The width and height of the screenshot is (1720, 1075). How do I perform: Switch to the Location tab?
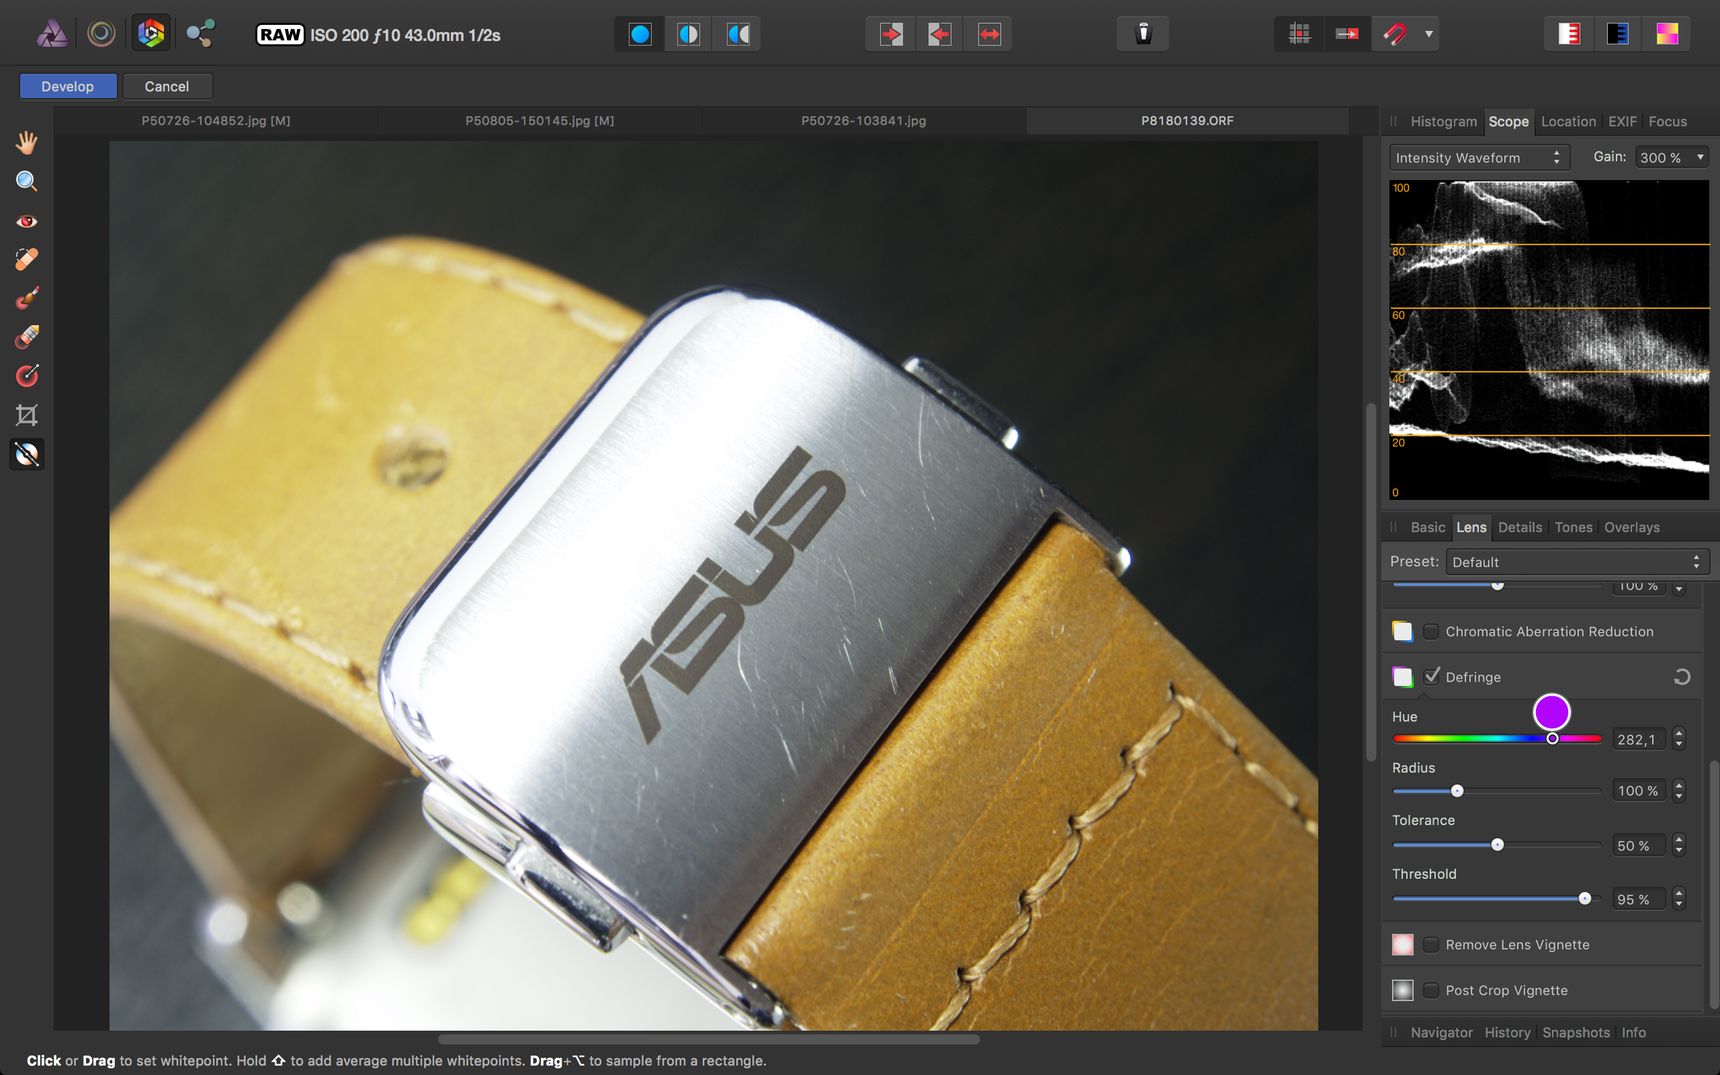pos(1568,121)
